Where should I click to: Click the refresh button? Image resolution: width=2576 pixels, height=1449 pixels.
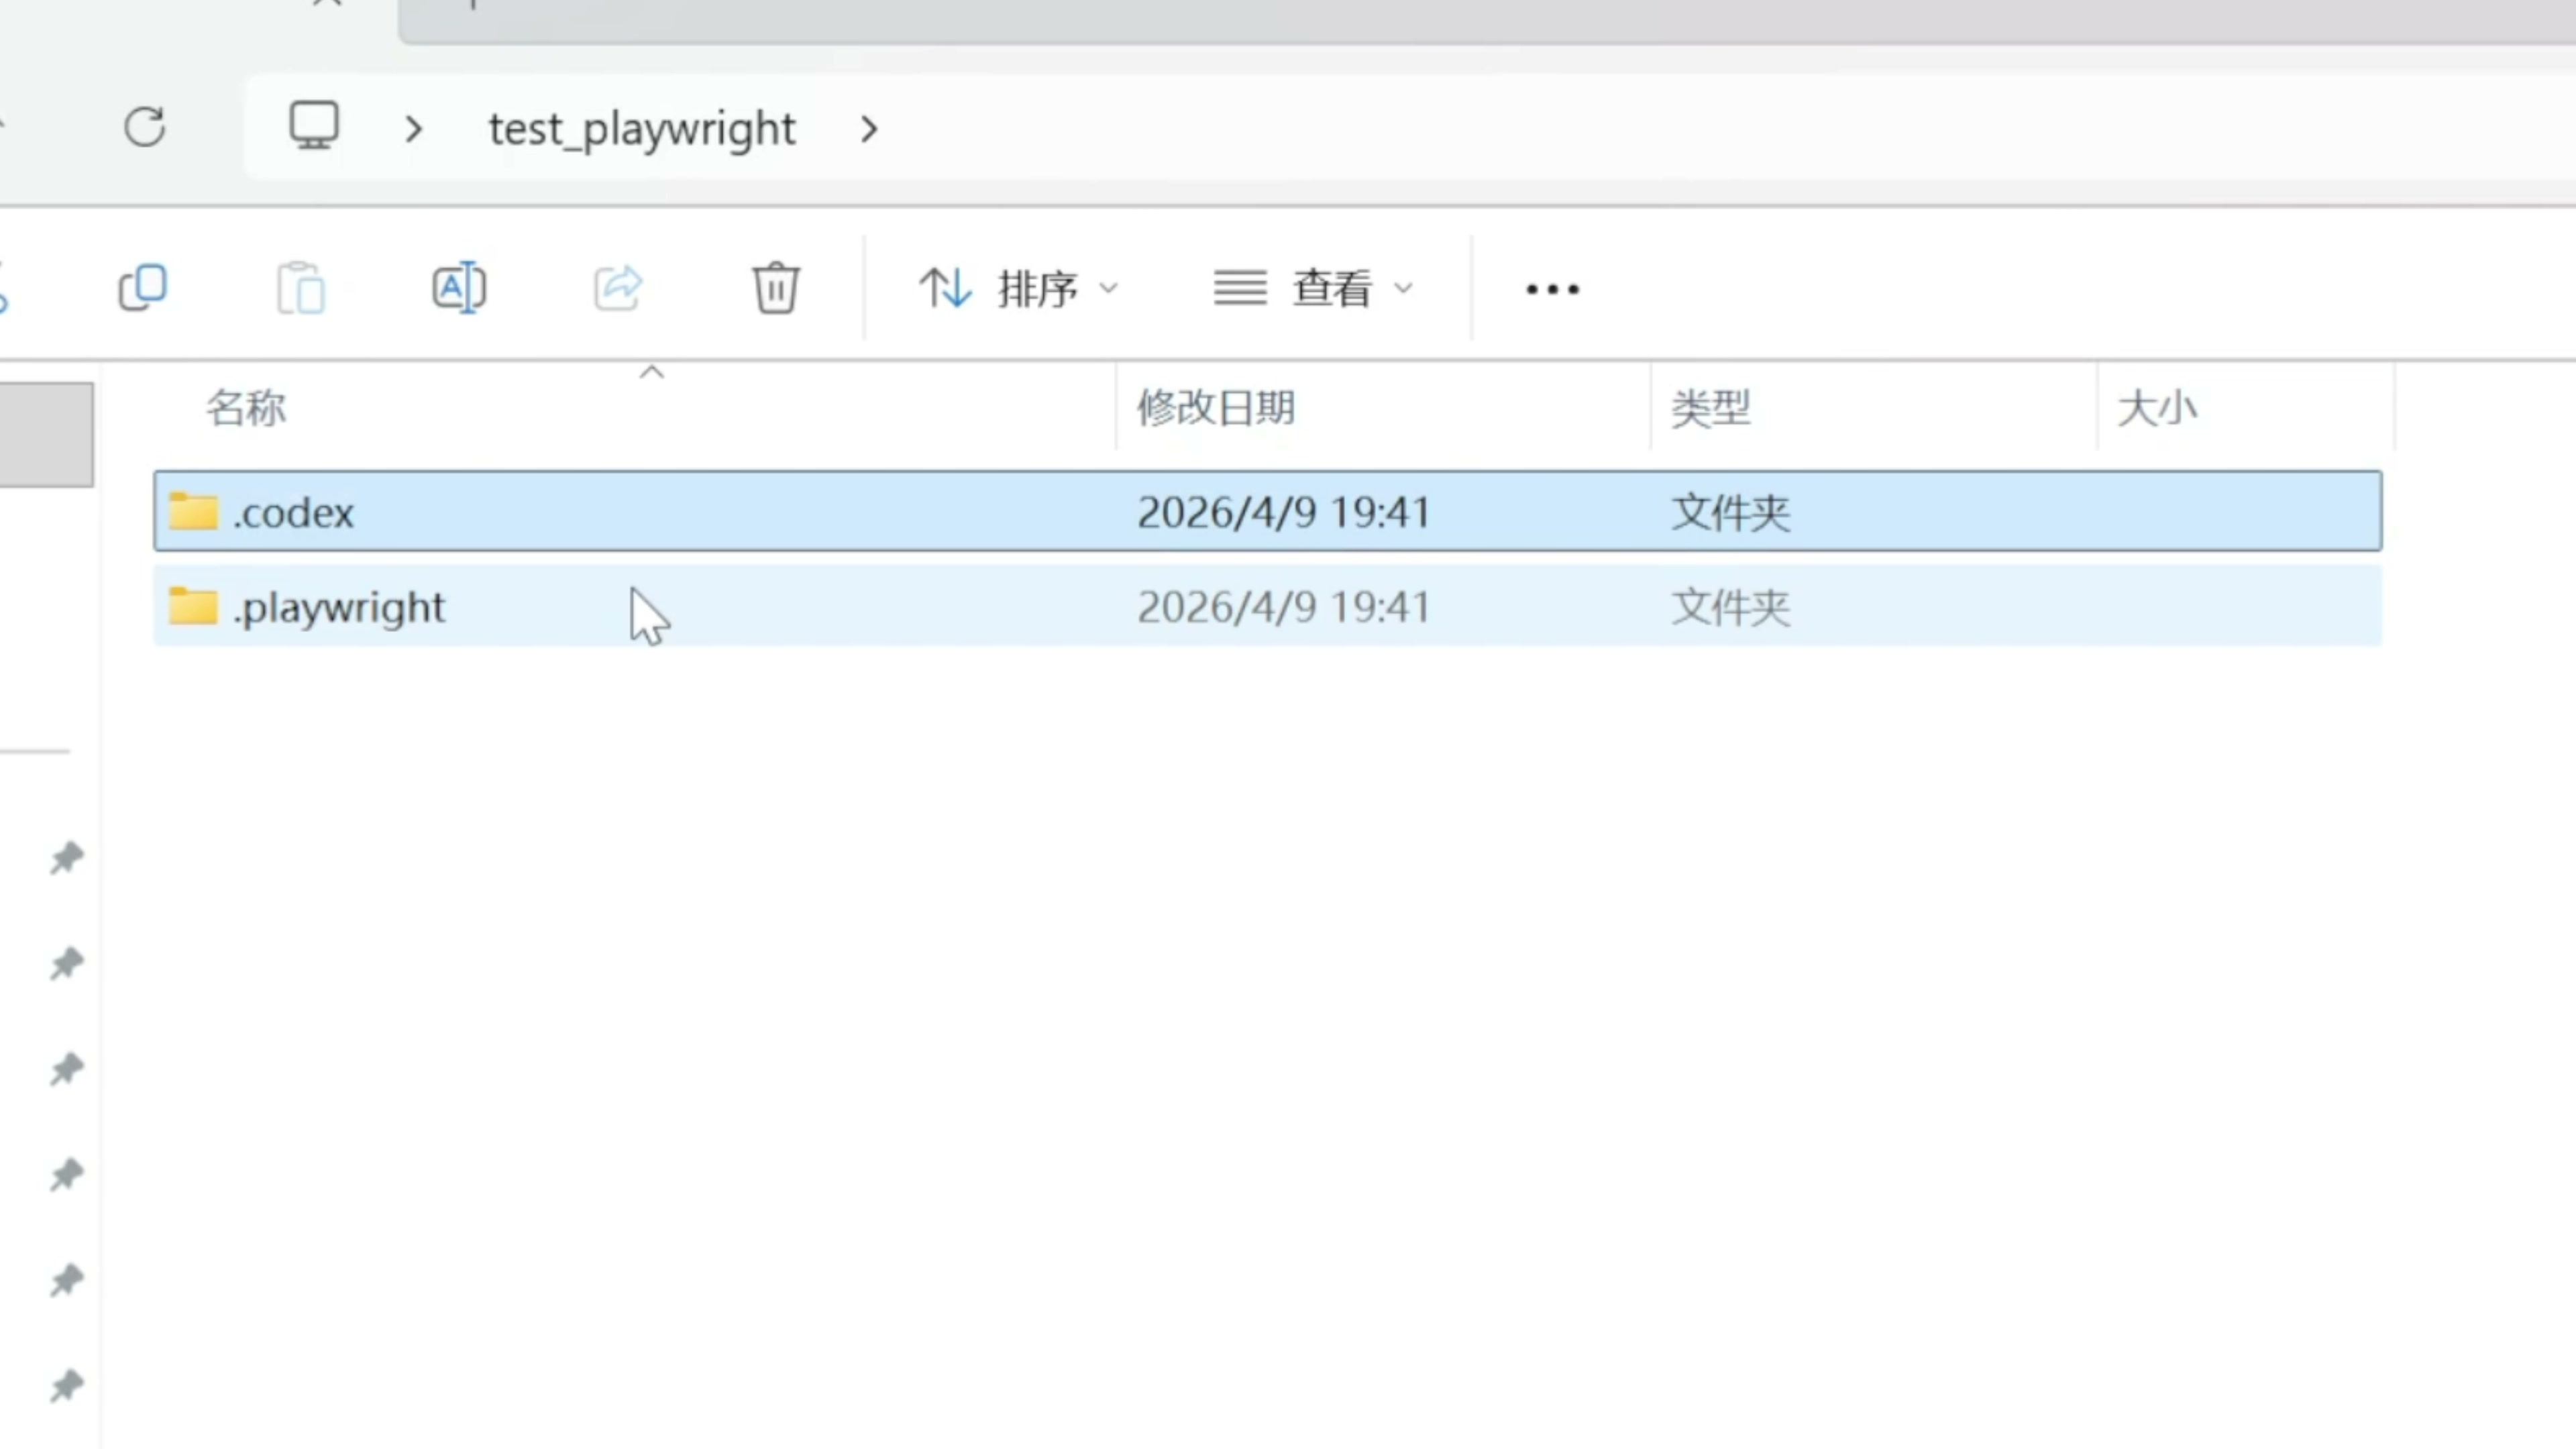pos(145,128)
